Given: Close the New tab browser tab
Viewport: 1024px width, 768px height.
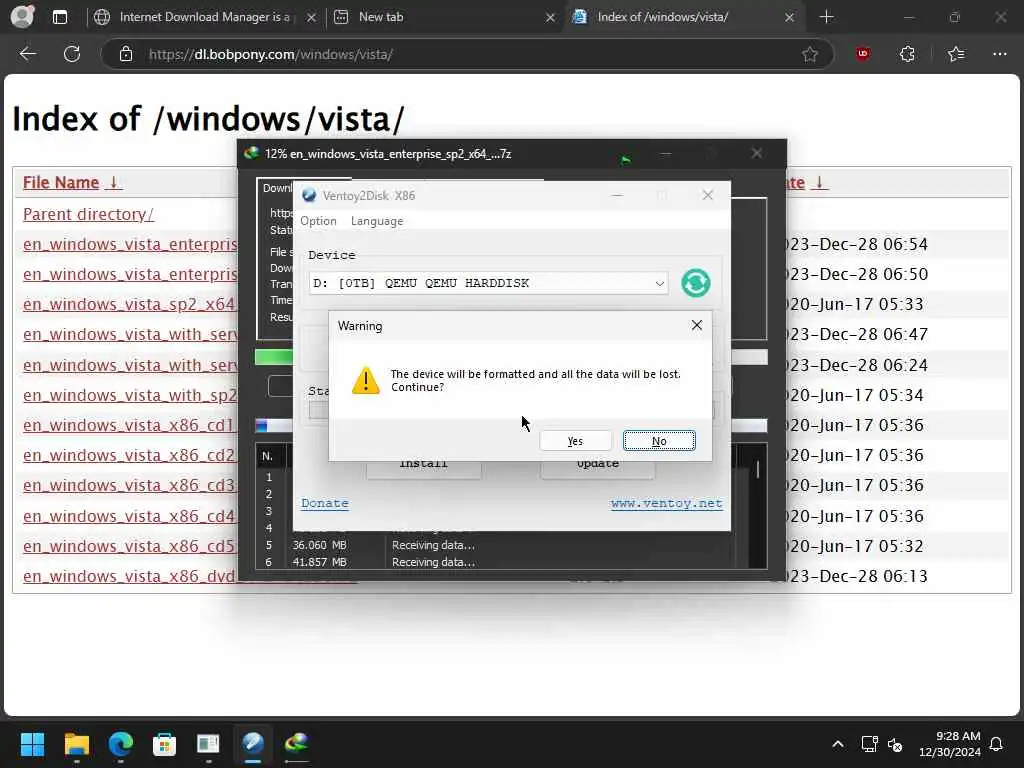Looking at the screenshot, I should tap(550, 18).
